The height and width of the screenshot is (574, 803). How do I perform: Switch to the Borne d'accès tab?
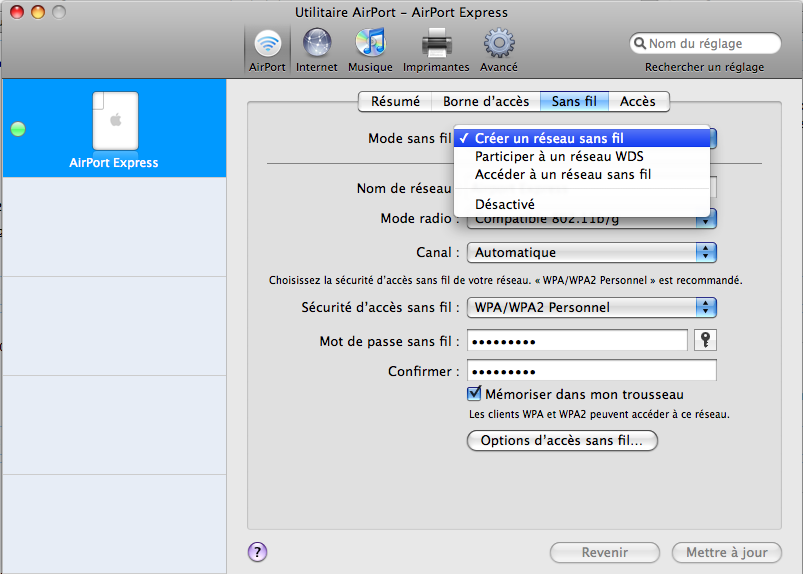pos(486,101)
